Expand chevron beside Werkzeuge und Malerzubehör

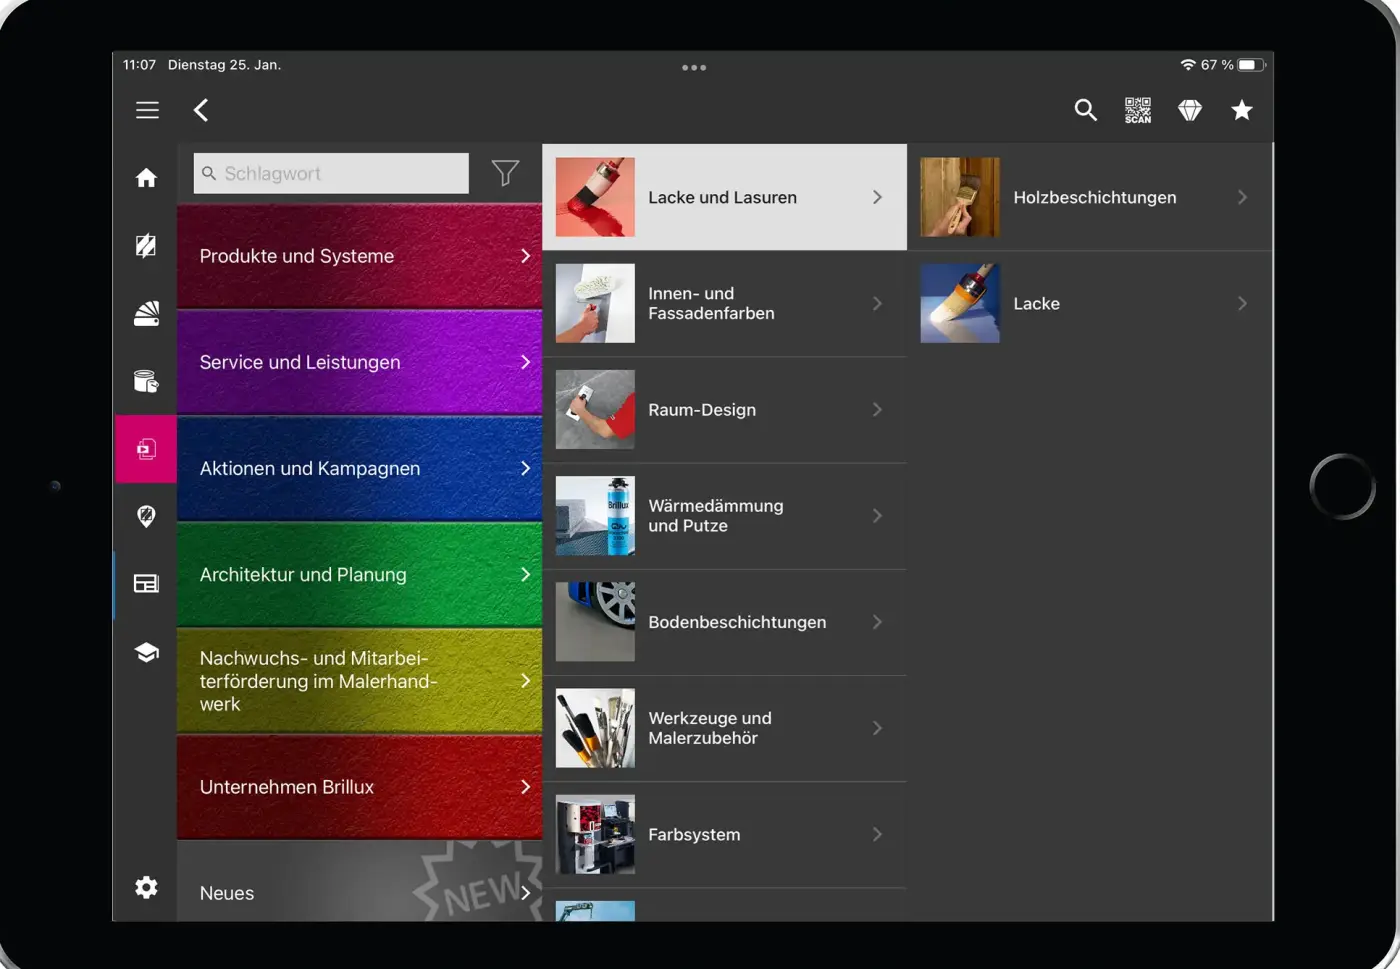point(877,728)
